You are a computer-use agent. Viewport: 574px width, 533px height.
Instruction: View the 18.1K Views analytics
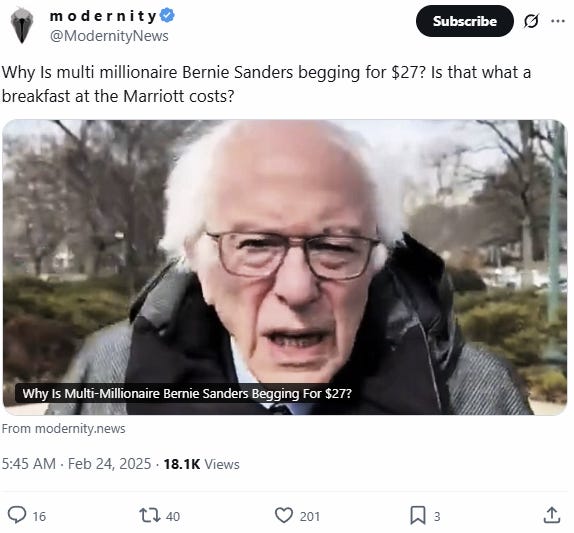coord(201,464)
